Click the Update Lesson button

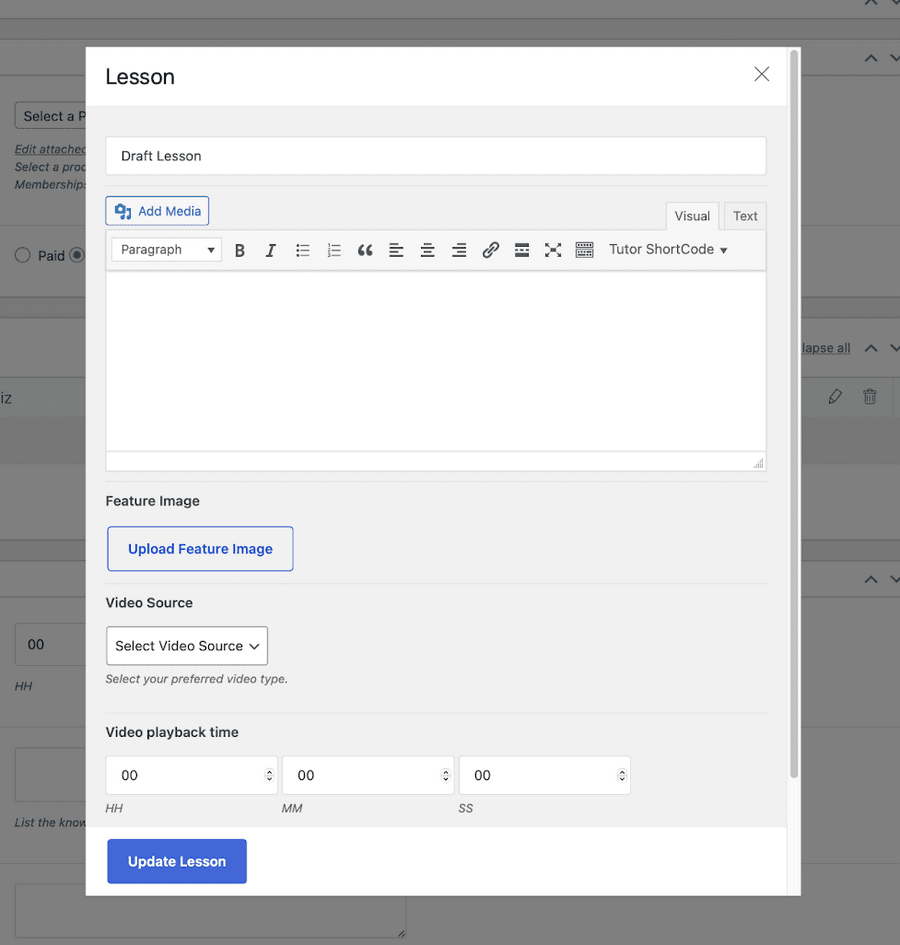click(177, 861)
